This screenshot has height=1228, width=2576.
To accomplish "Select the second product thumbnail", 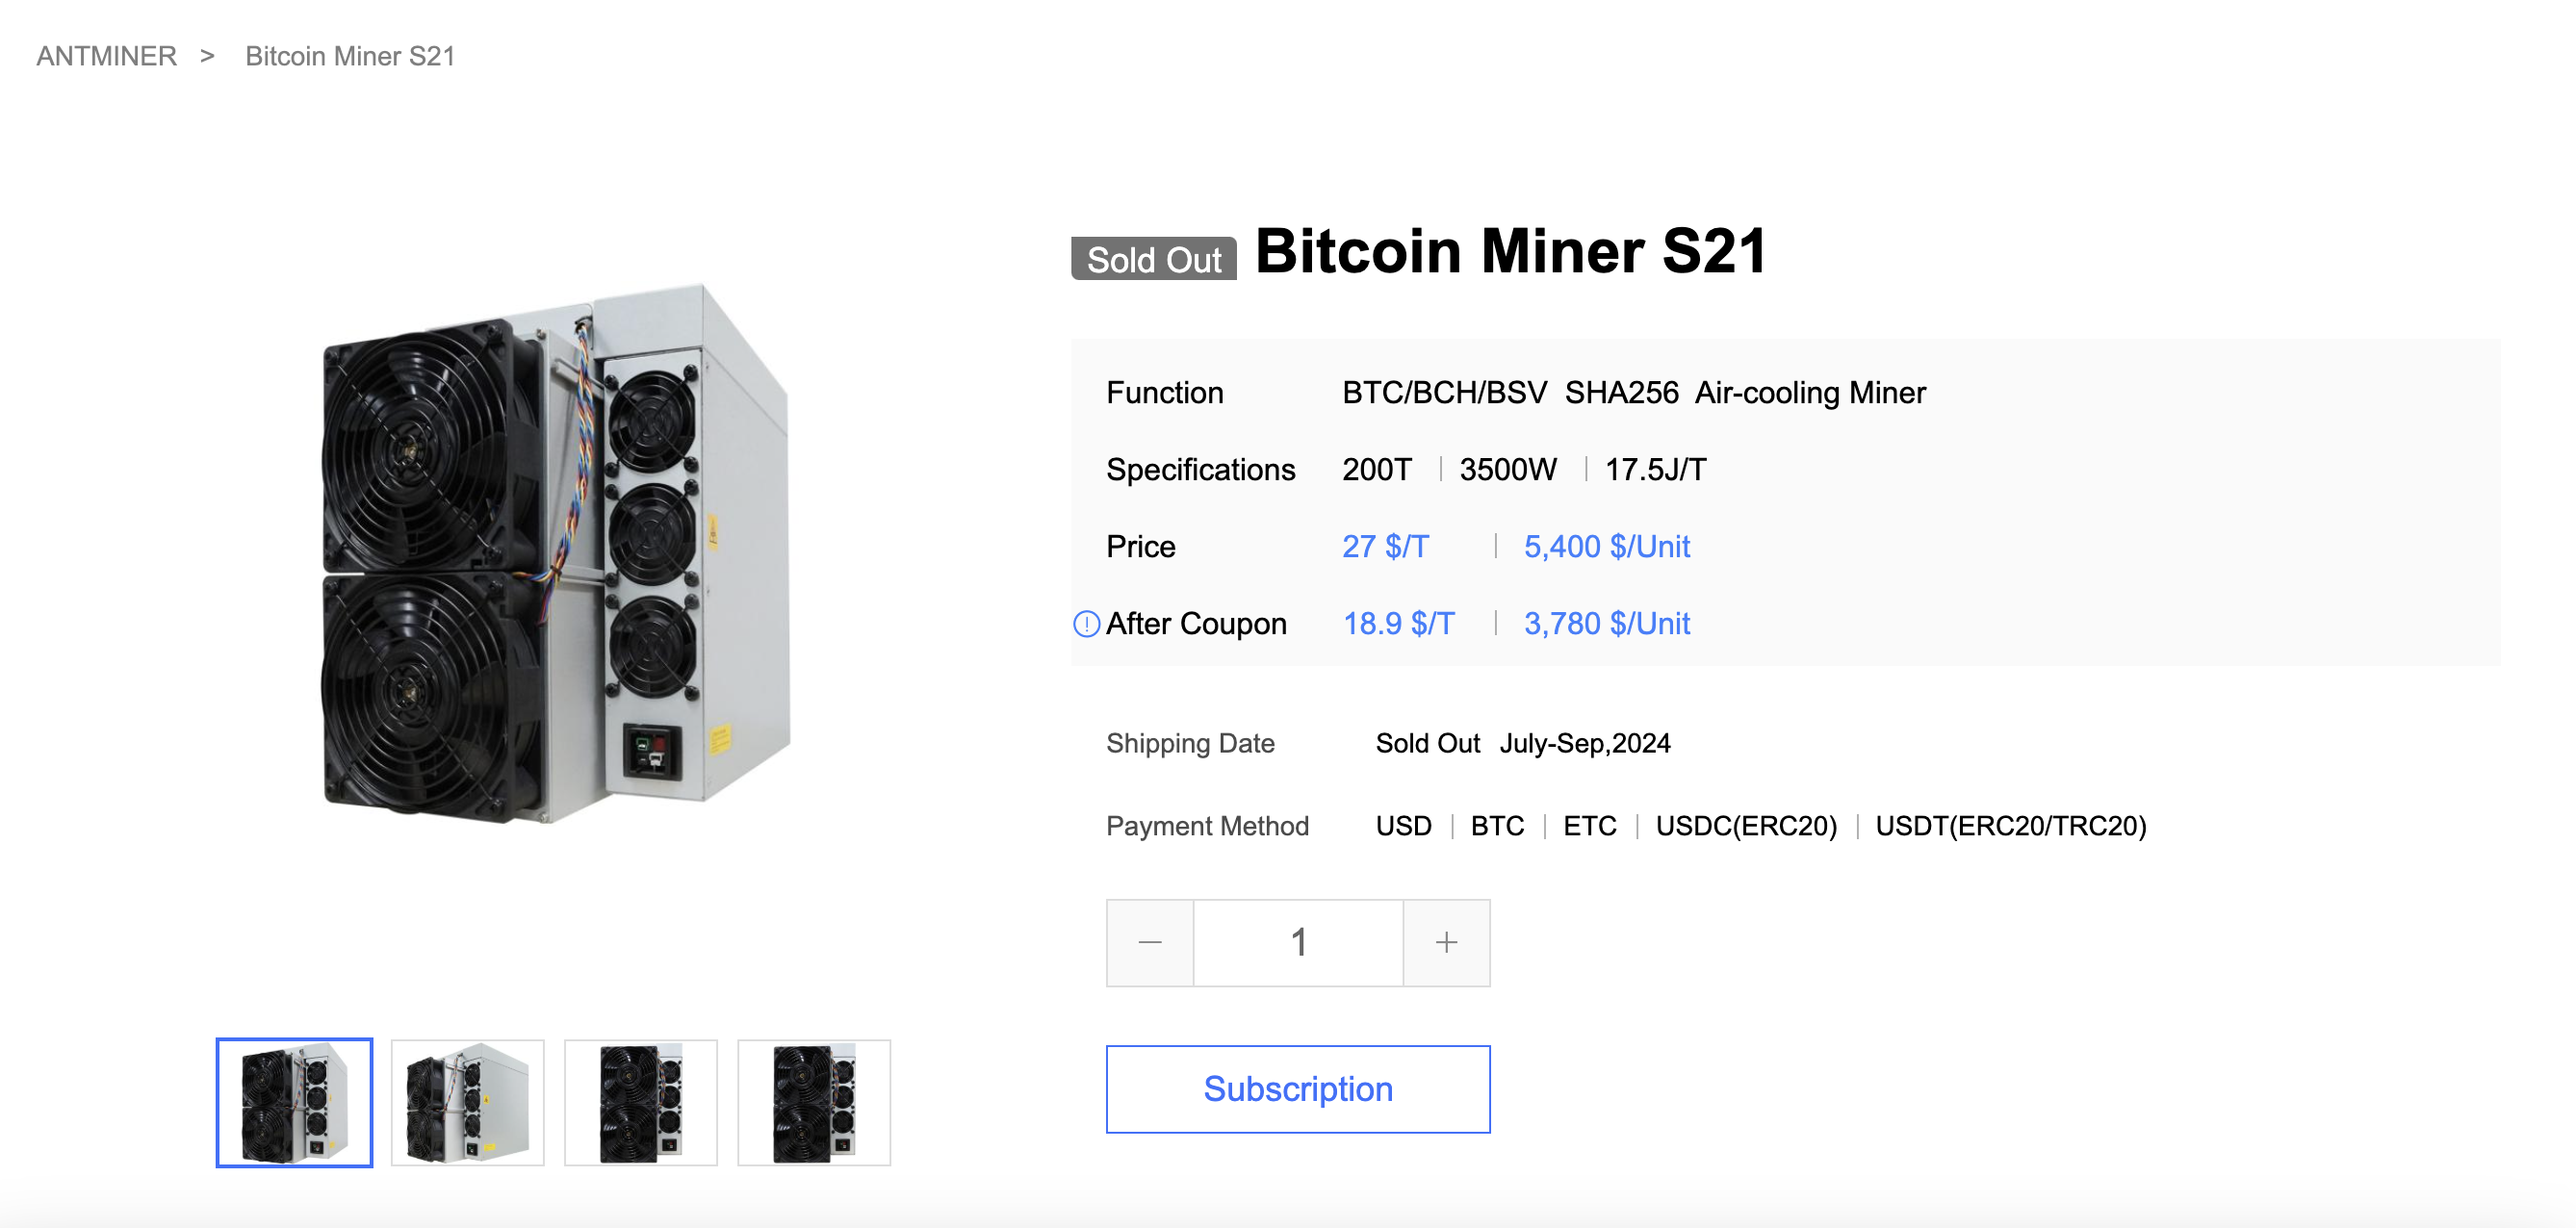I will 468,1102.
